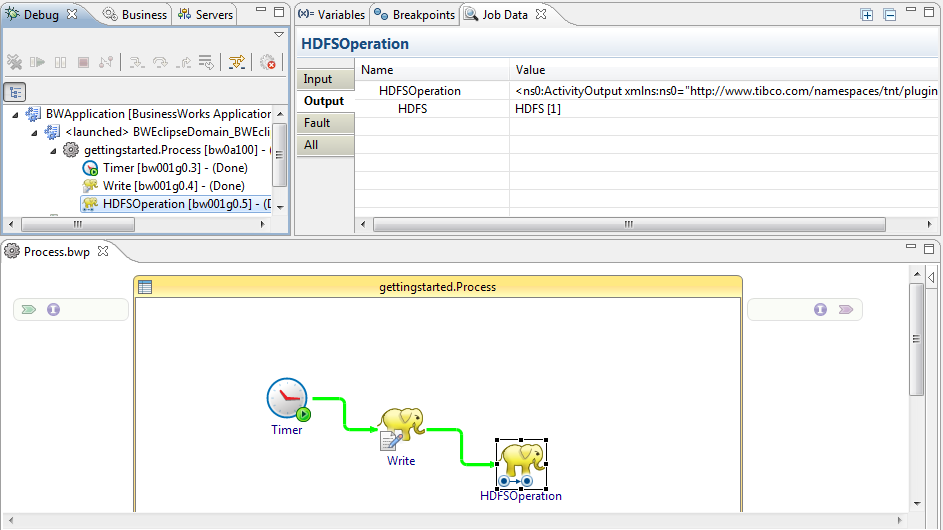Select the Fault section button
Screen dimensions: 943x530
316,123
